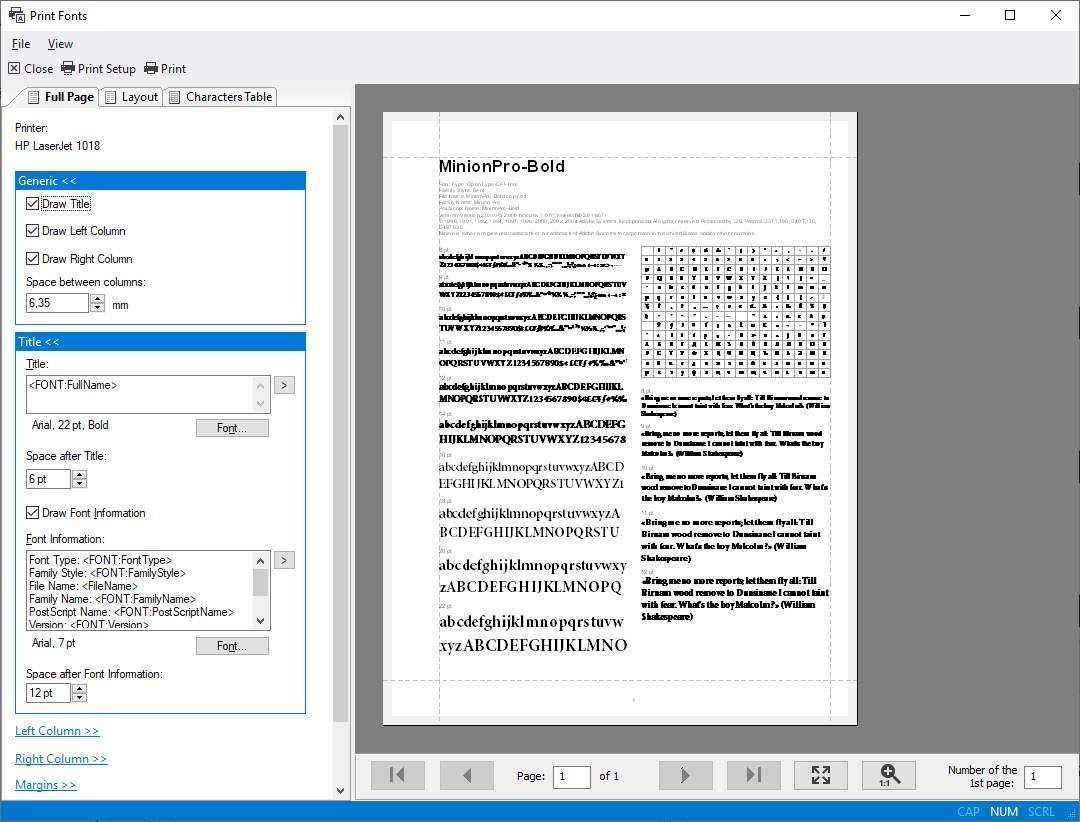The image size is (1080, 822).
Task: Insert tag button next to Font Information
Action: [x=284, y=560]
